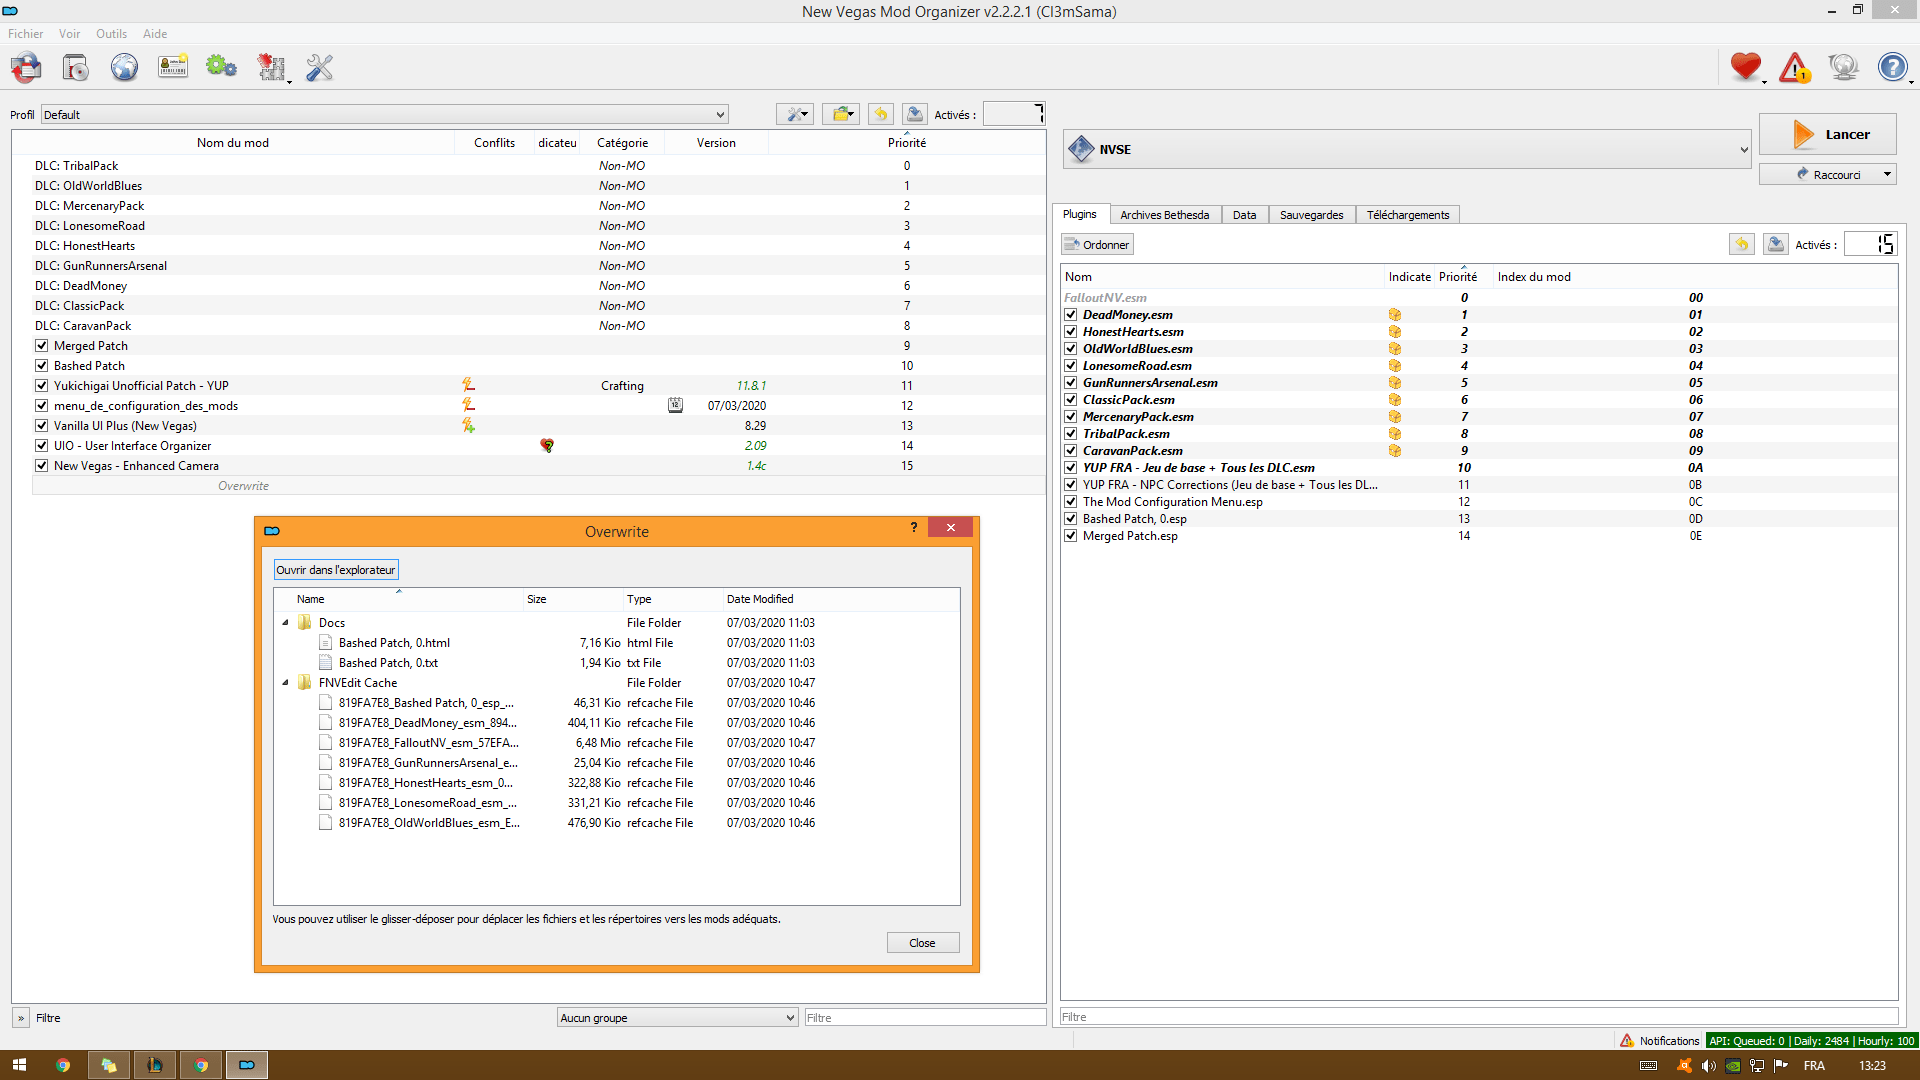Open settings wrench and screwdriver icon

[319, 68]
